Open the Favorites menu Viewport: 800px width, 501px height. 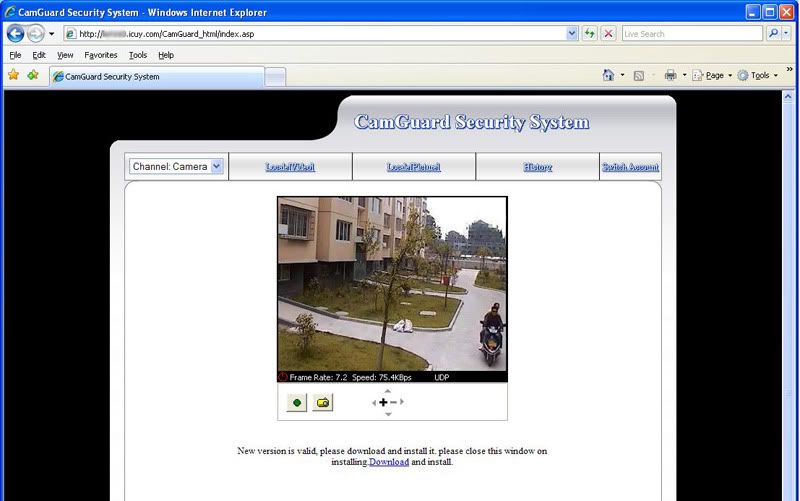click(x=101, y=55)
